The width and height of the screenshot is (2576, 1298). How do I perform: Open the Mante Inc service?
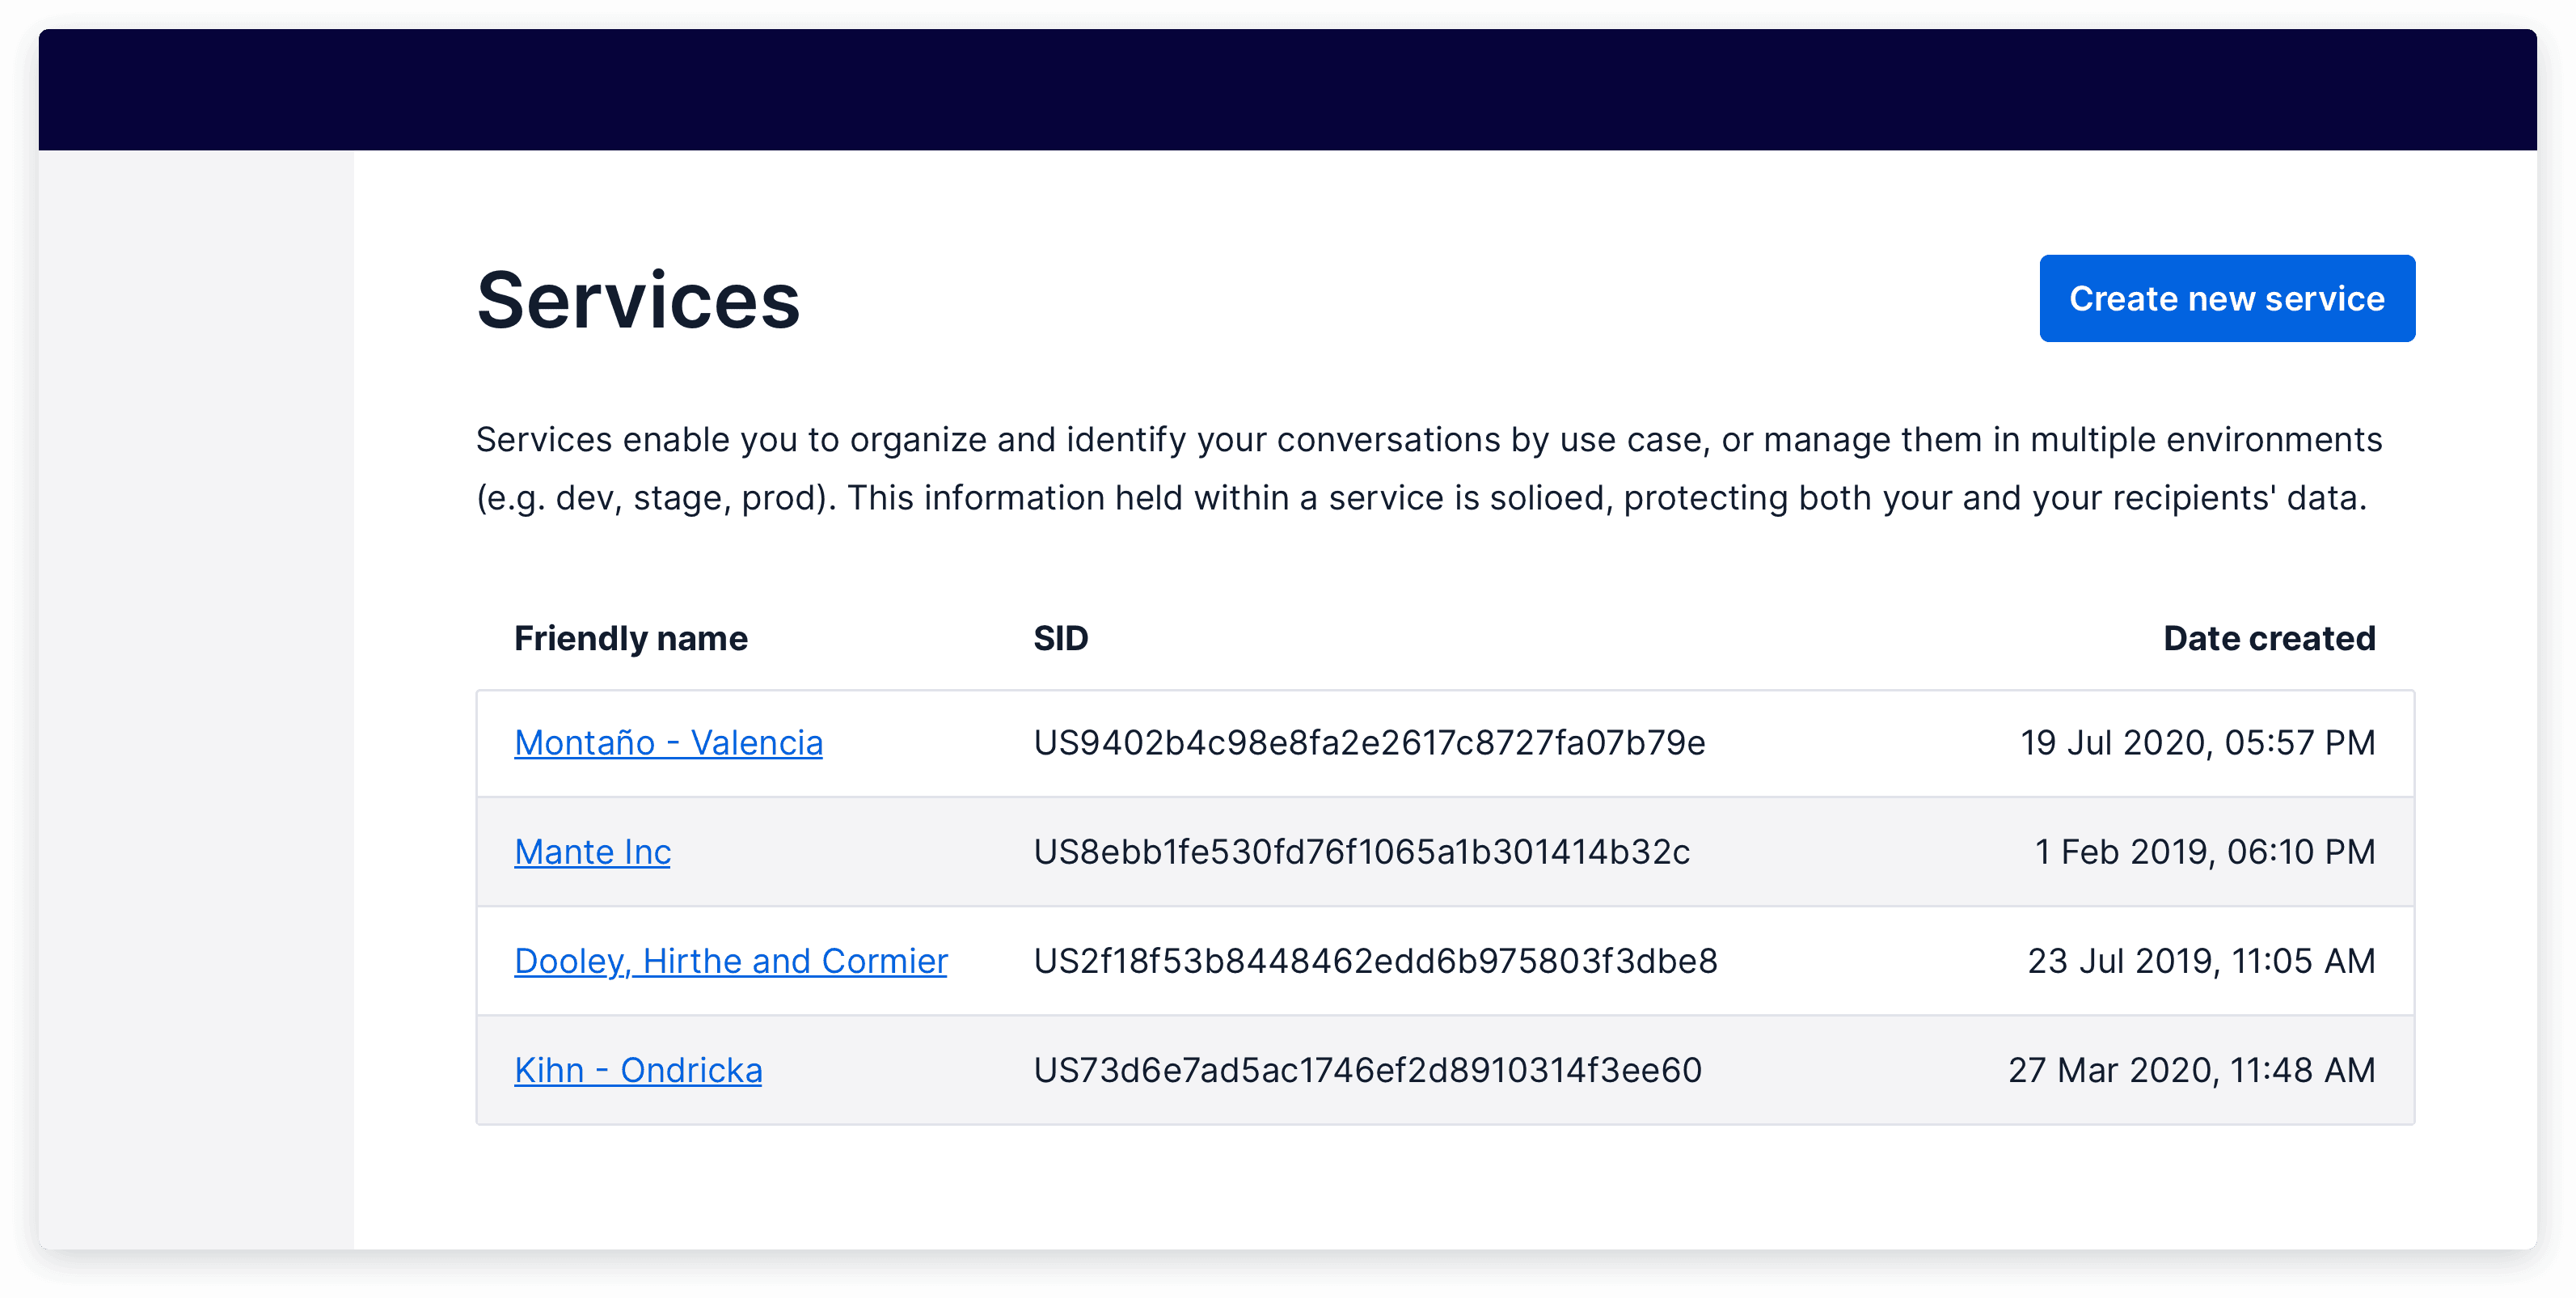pyautogui.click(x=592, y=852)
